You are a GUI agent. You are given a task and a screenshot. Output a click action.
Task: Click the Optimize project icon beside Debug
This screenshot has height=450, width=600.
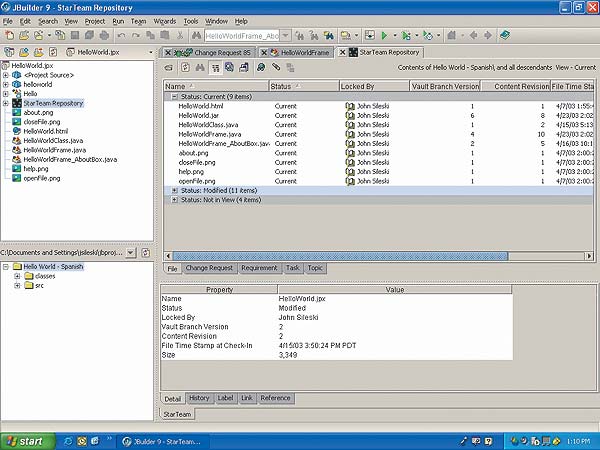[x=428, y=36]
